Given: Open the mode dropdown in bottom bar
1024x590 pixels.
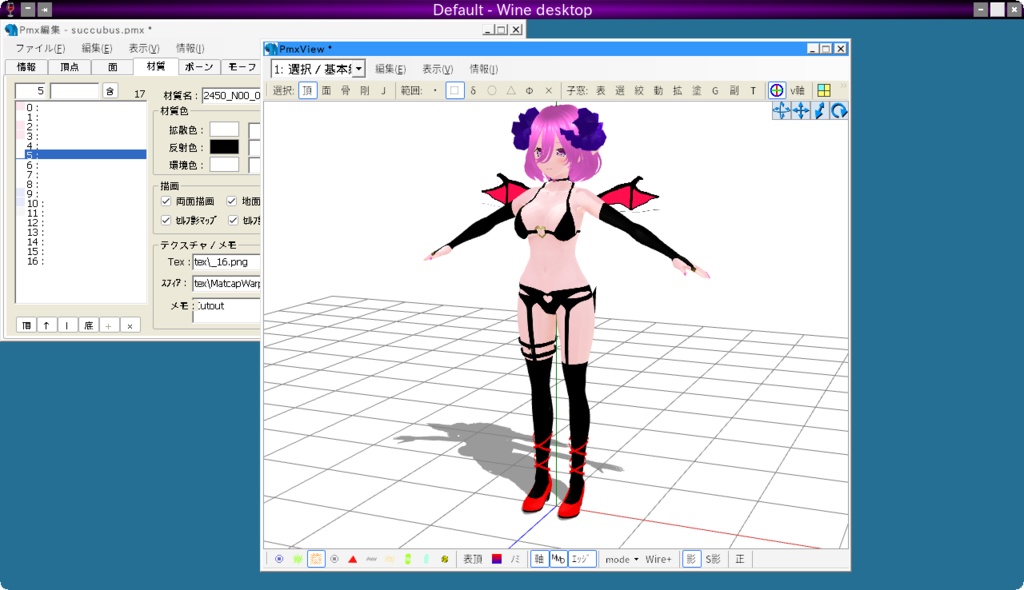Looking at the screenshot, I should pos(617,559).
